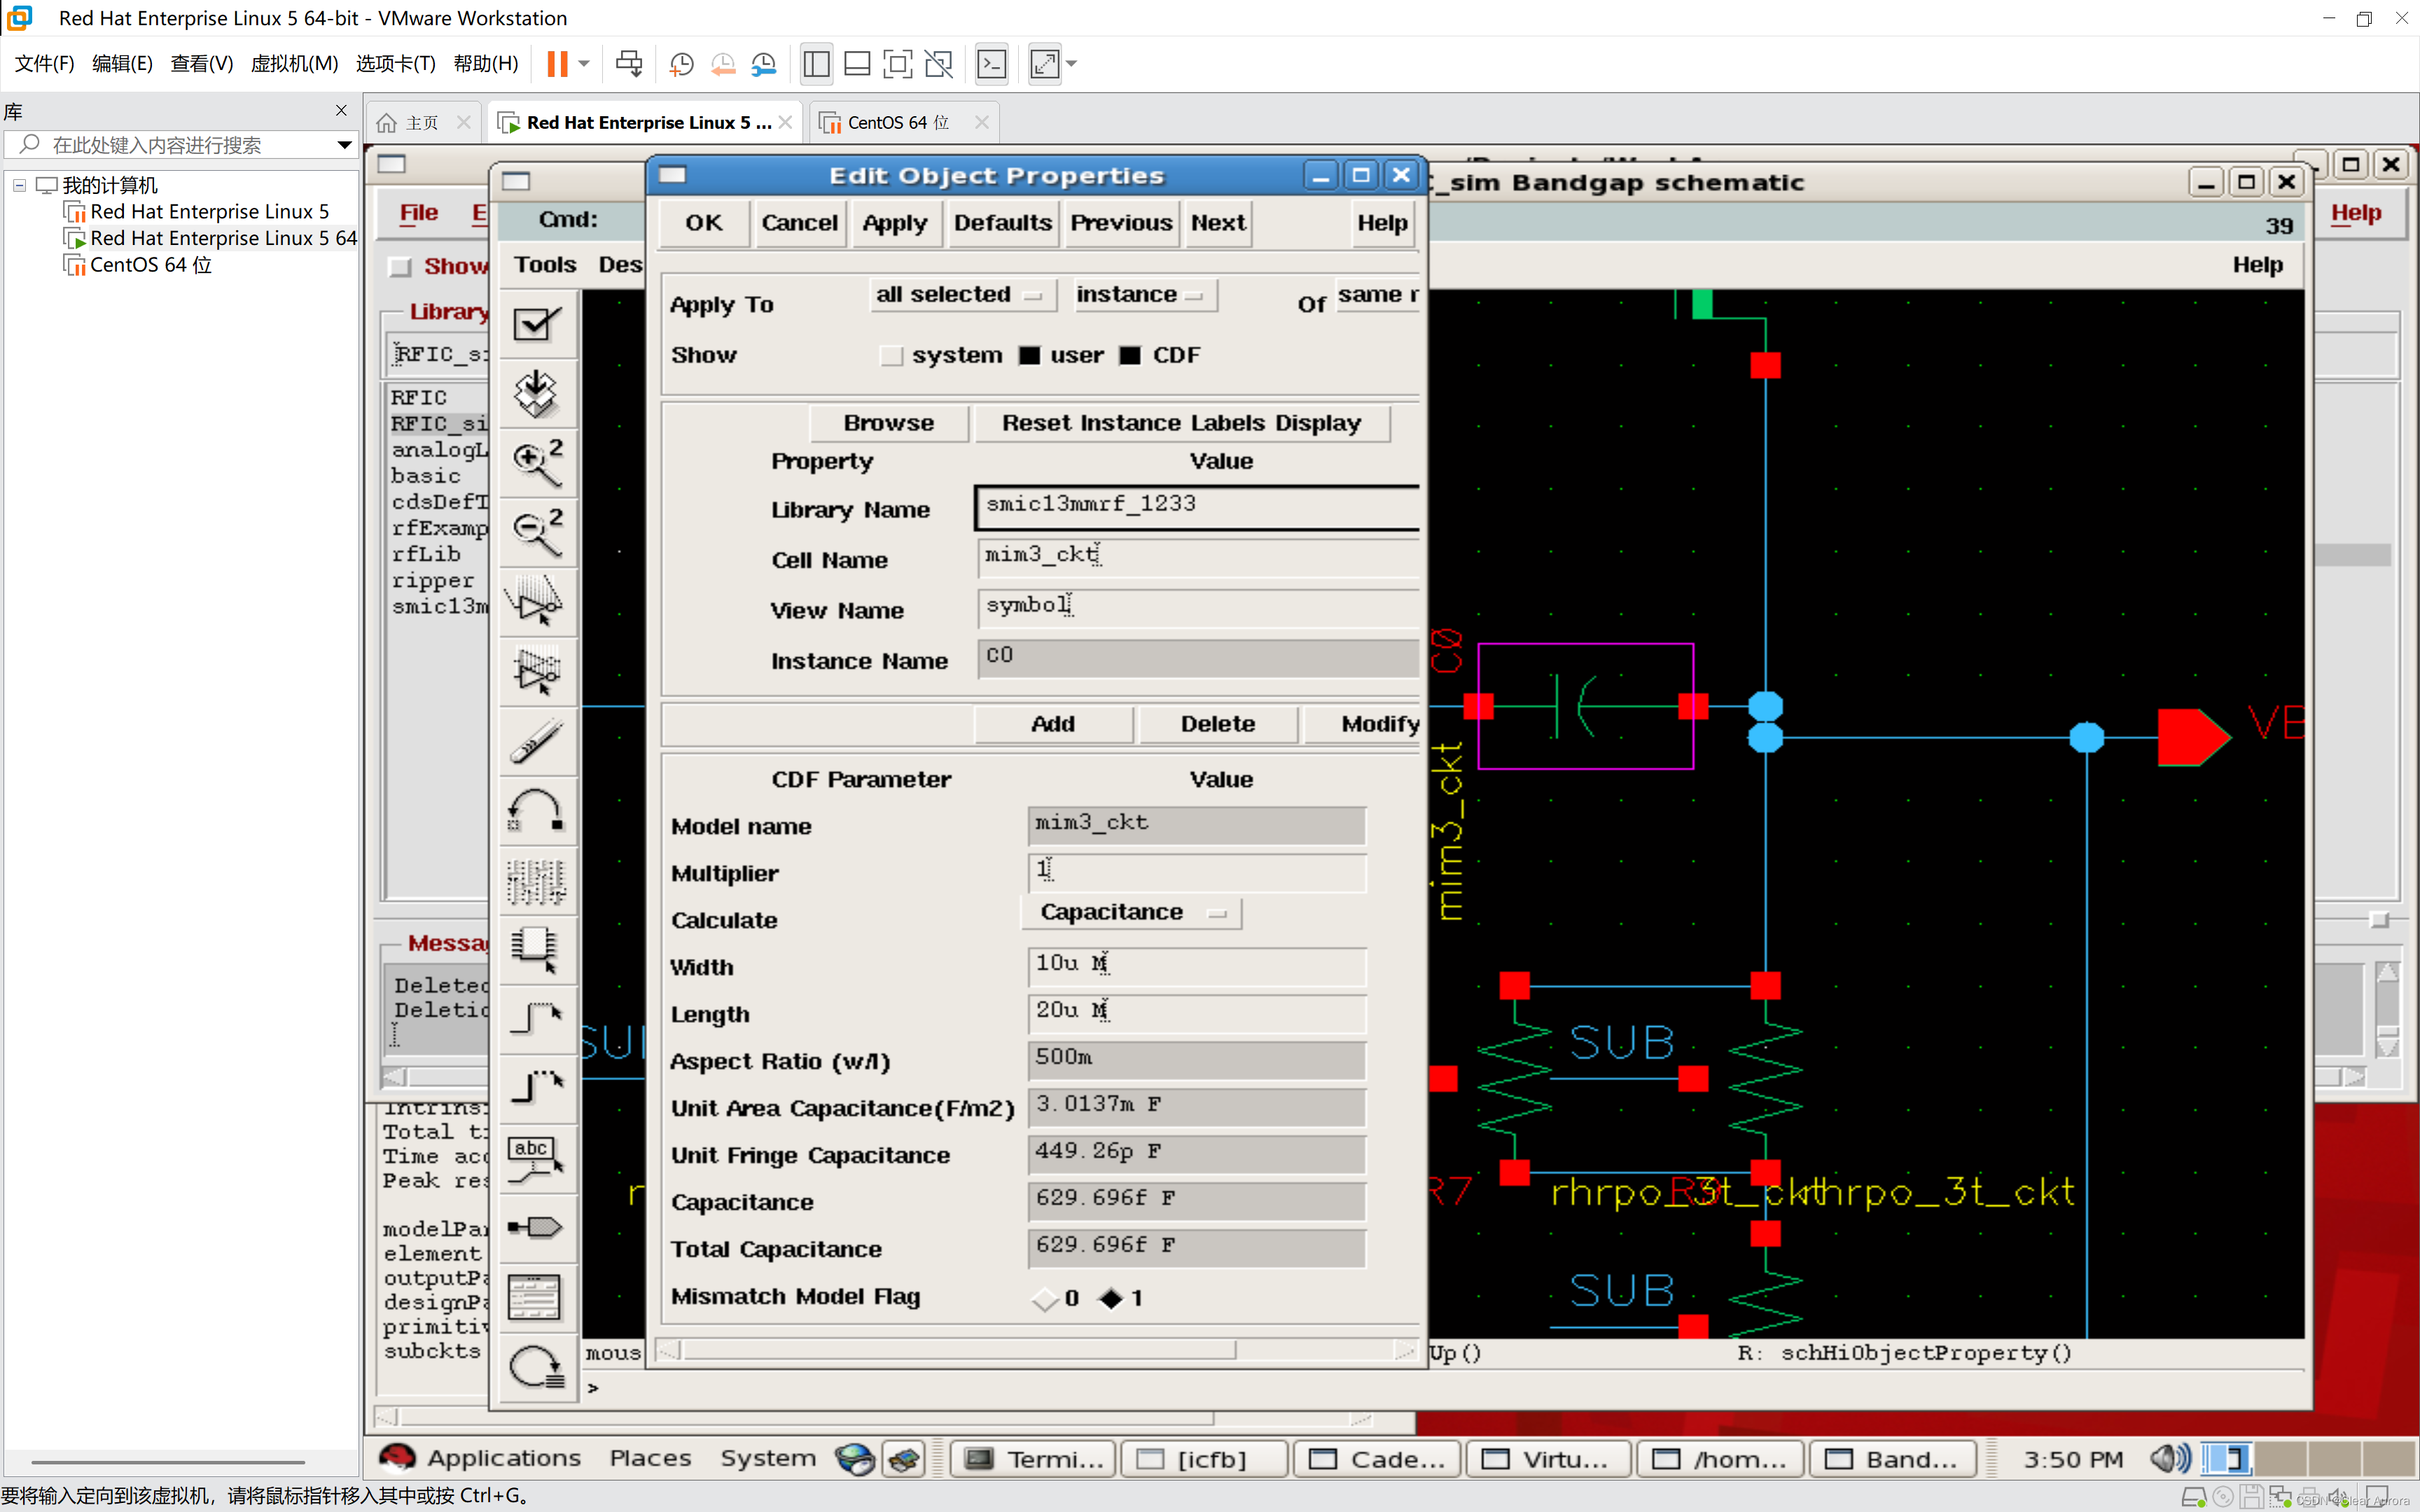2420x1512 pixels.
Task: Open the Tools menu
Action: pos(545,265)
